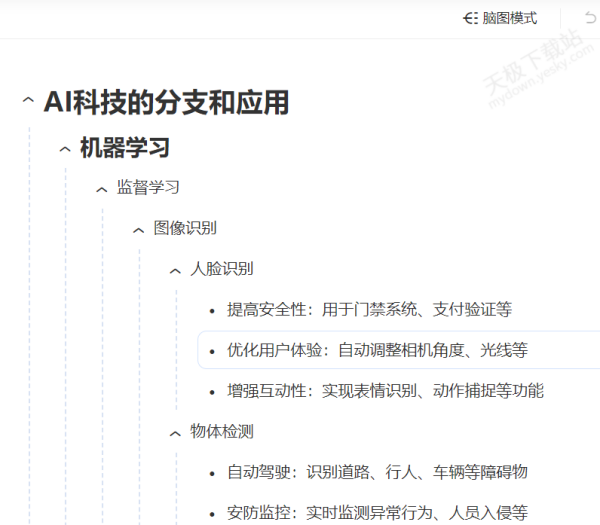Collapse the AI科技的分支和应用 root node
The width and height of the screenshot is (600, 525).
click(x=28, y=101)
